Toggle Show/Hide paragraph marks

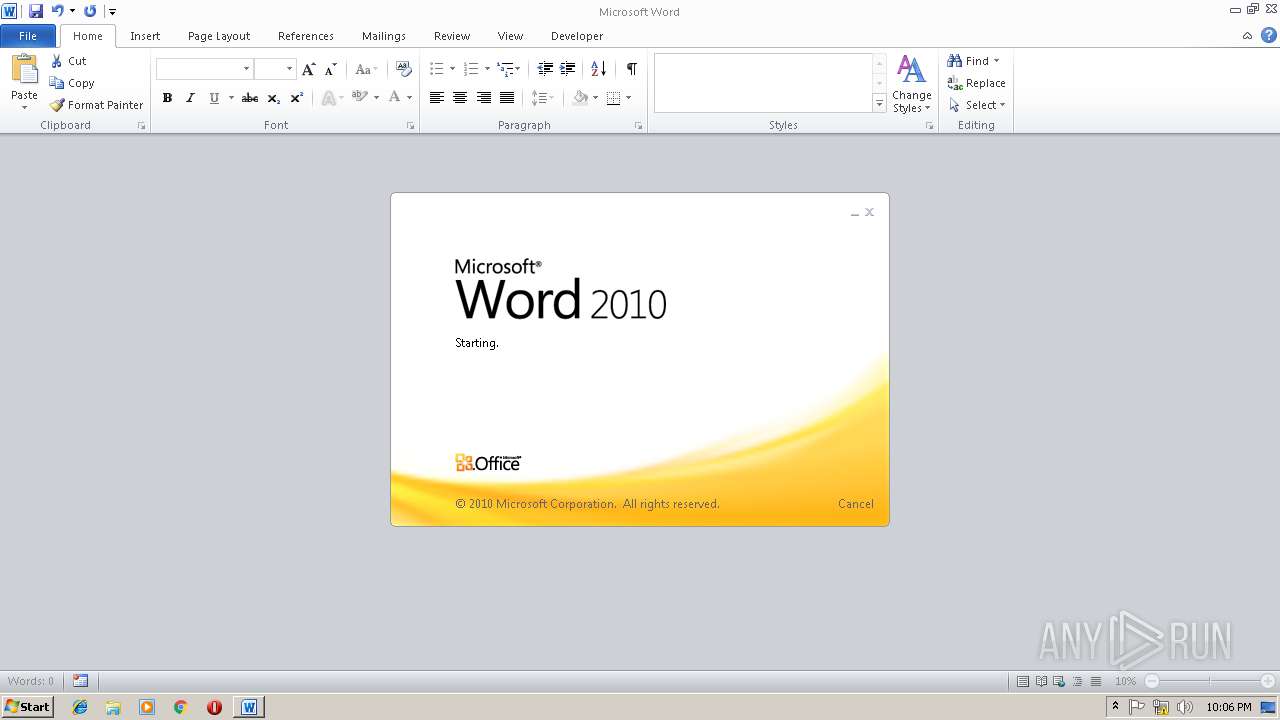(631, 69)
